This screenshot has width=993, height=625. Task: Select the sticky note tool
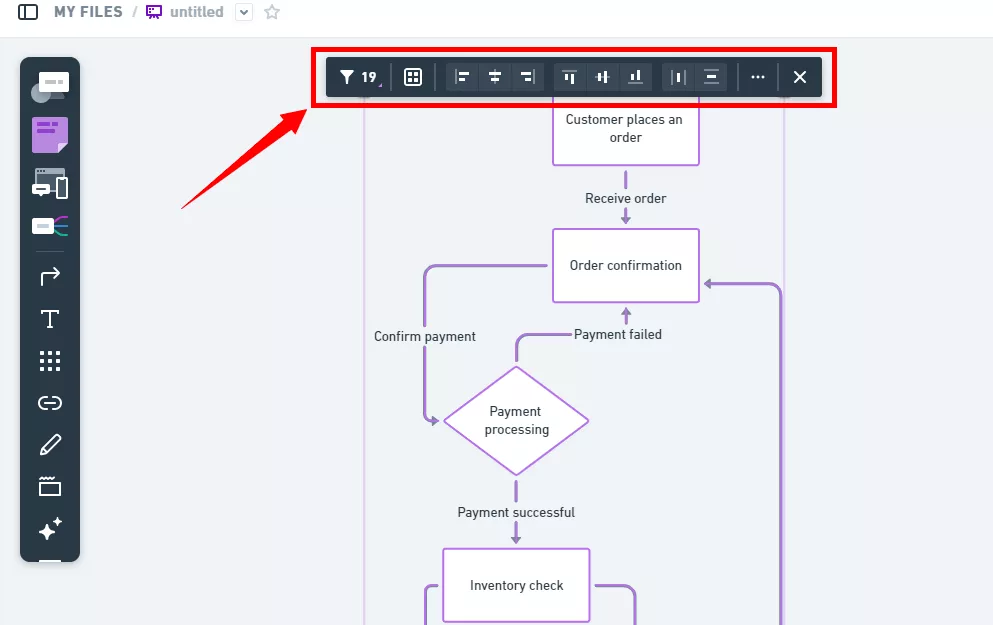(50, 135)
